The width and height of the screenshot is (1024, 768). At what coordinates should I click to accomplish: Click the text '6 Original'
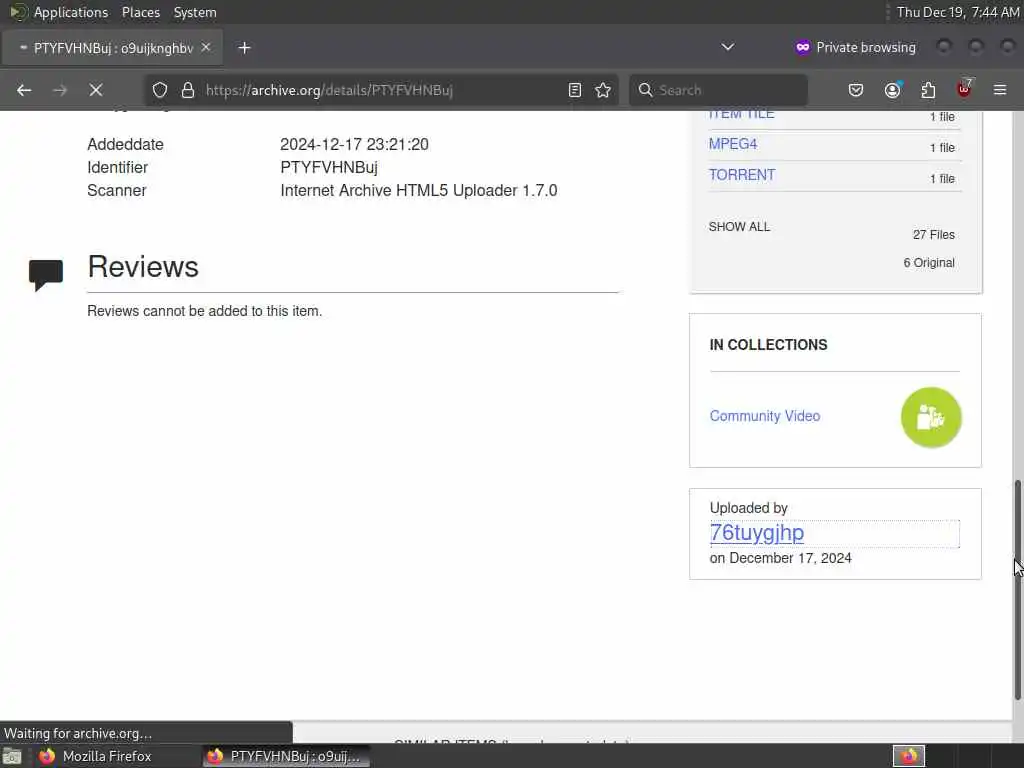tap(929, 263)
